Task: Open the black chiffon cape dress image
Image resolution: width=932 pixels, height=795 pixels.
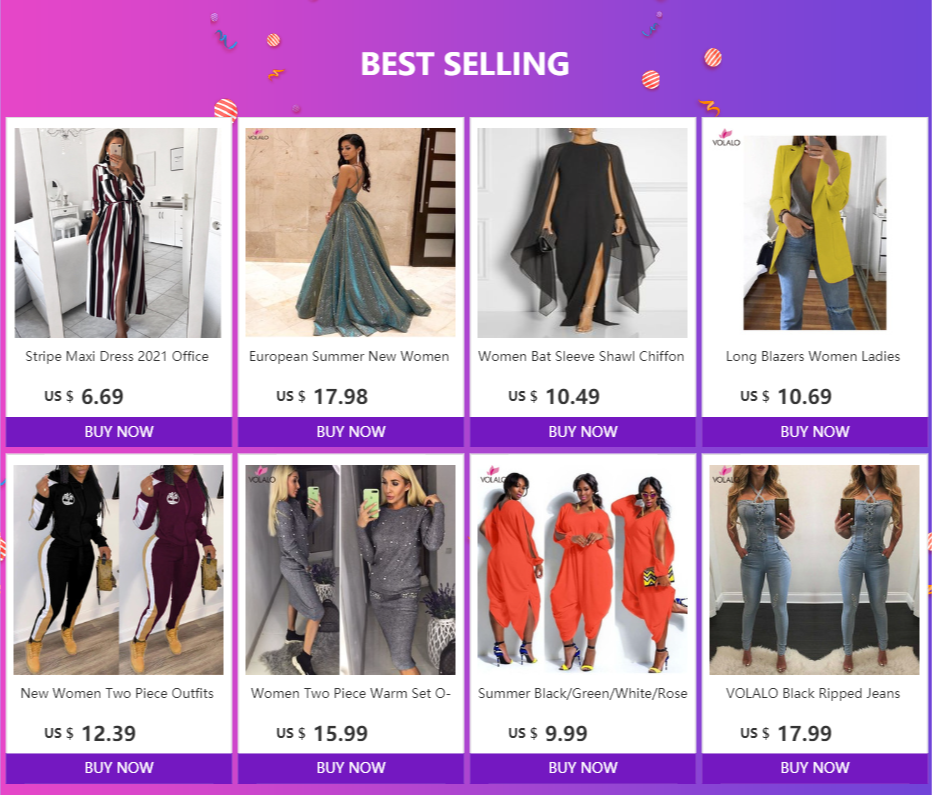Action: (582, 233)
